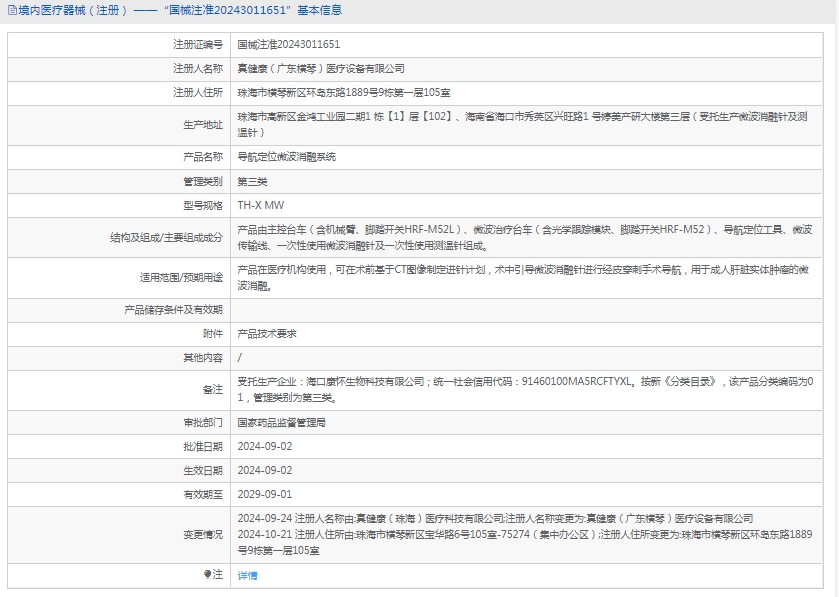Click the approving authority 国家药品监督管理局

(x=281, y=423)
